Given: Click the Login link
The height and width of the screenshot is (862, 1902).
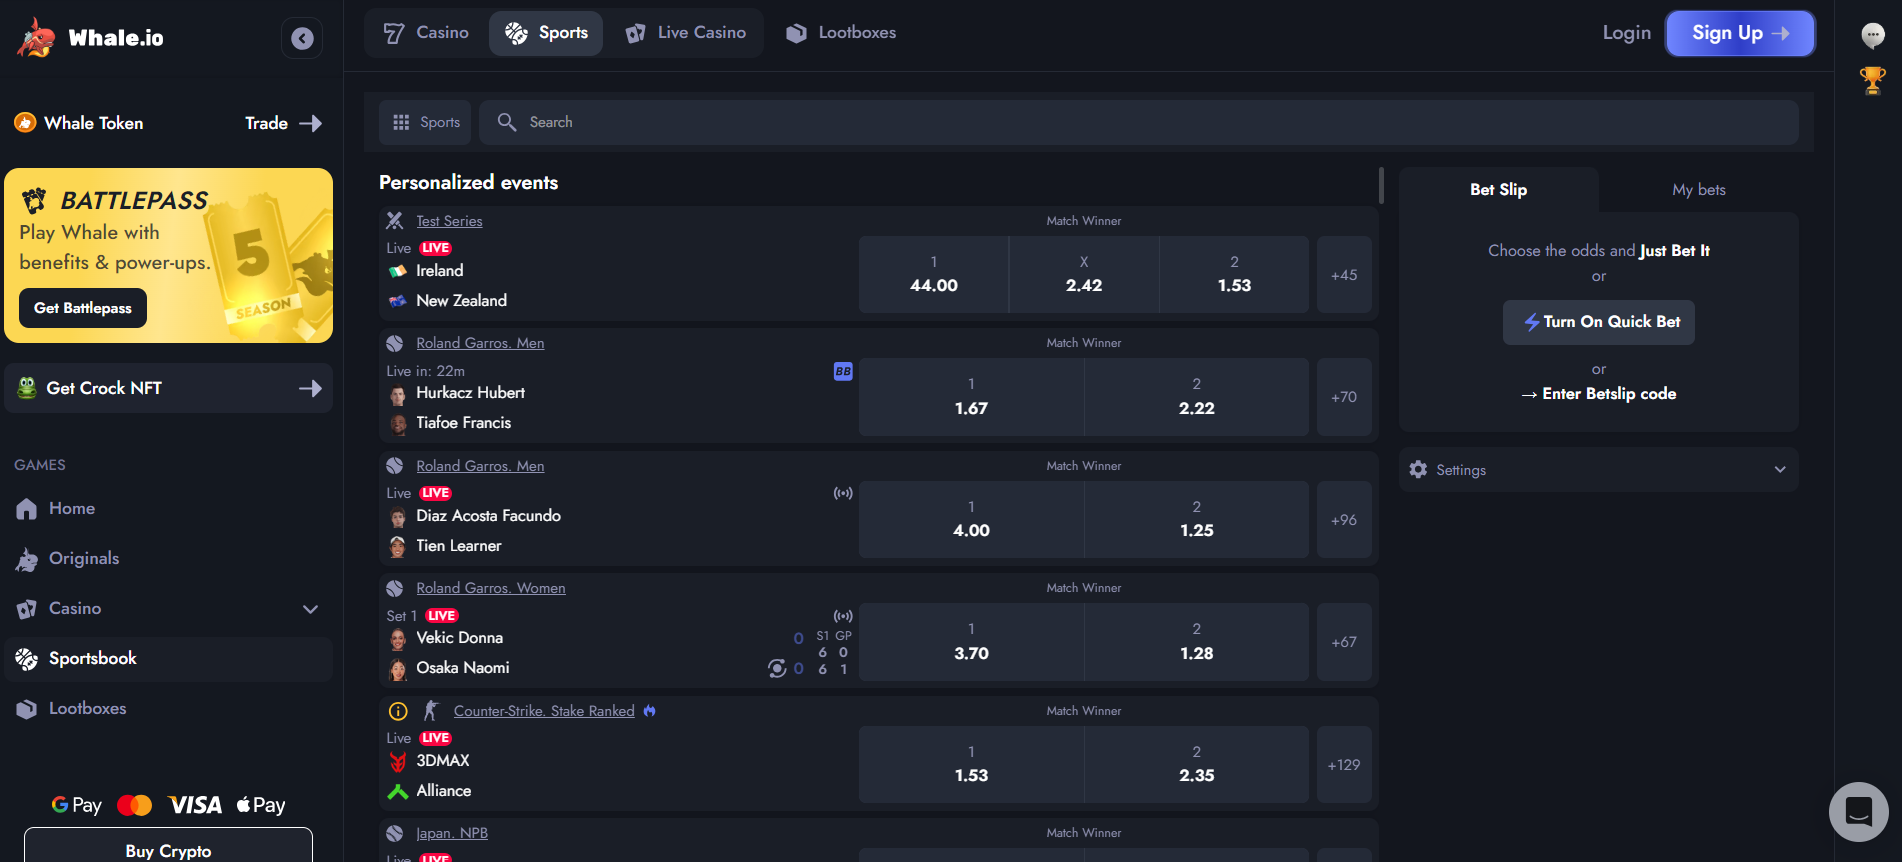Looking at the screenshot, I should [1626, 33].
